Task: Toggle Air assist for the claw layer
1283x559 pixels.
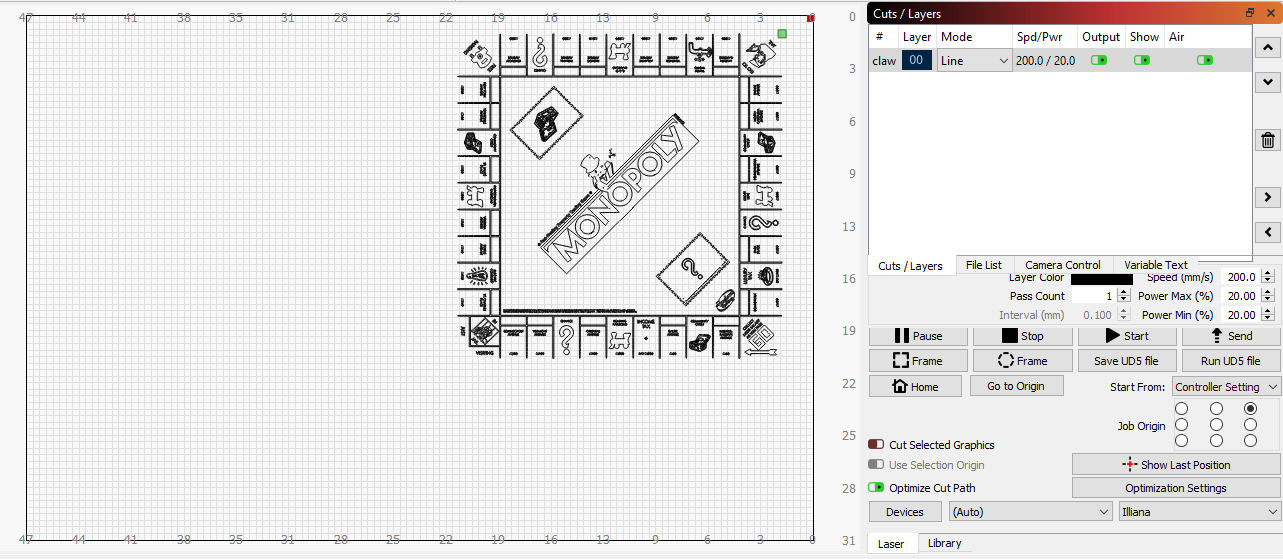Action: [1205, 61]
